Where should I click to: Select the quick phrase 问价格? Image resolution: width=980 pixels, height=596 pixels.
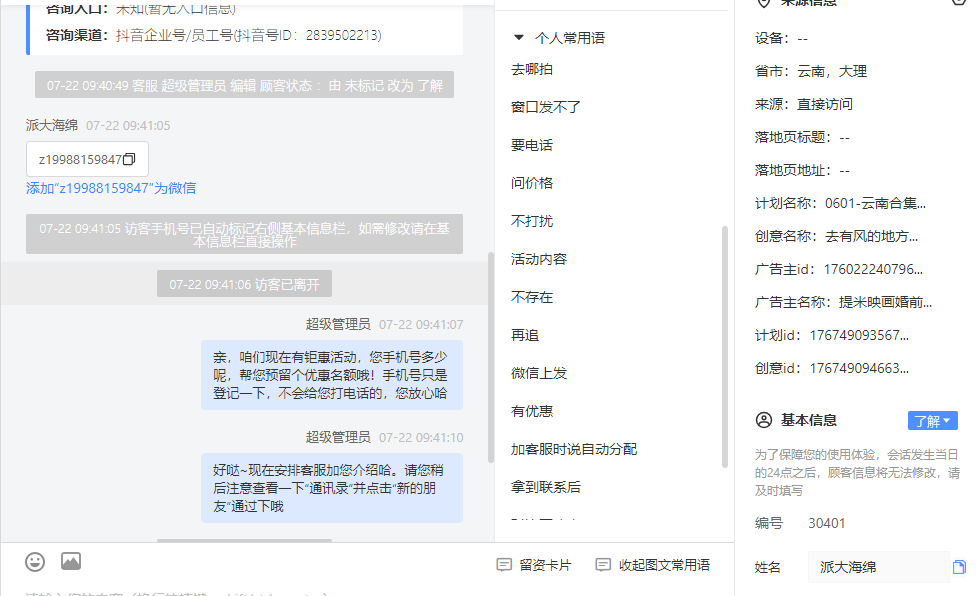pos(532,183)
